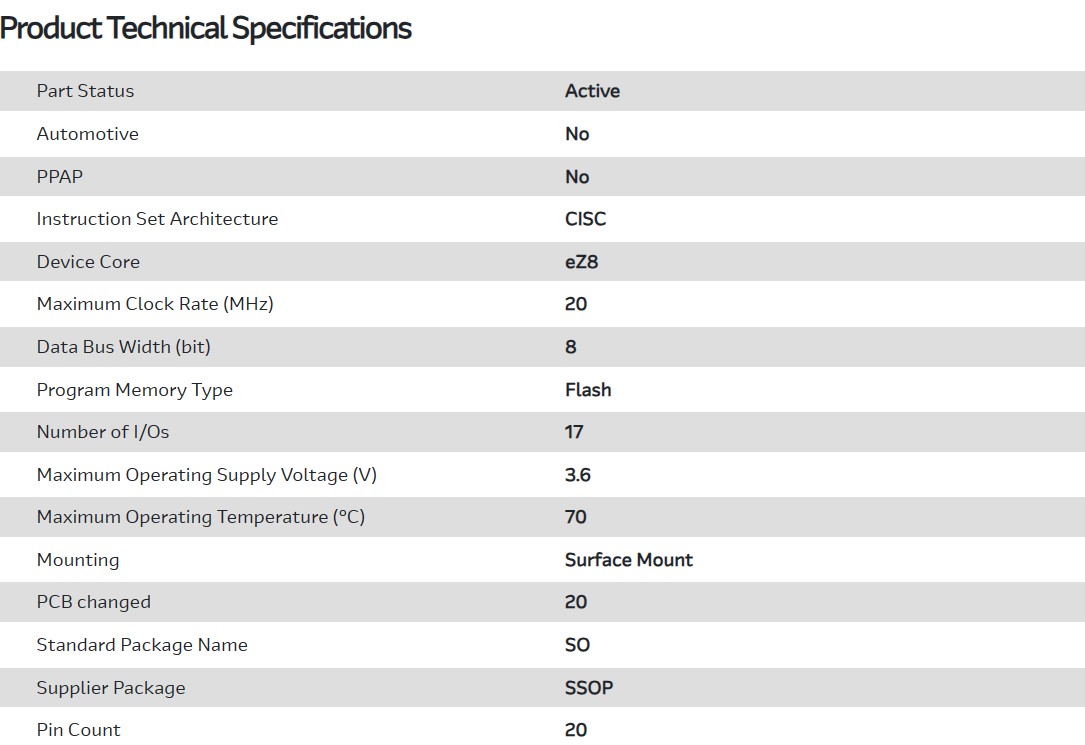
Task: Click the Flash memory type value
Action: point(588,390)
